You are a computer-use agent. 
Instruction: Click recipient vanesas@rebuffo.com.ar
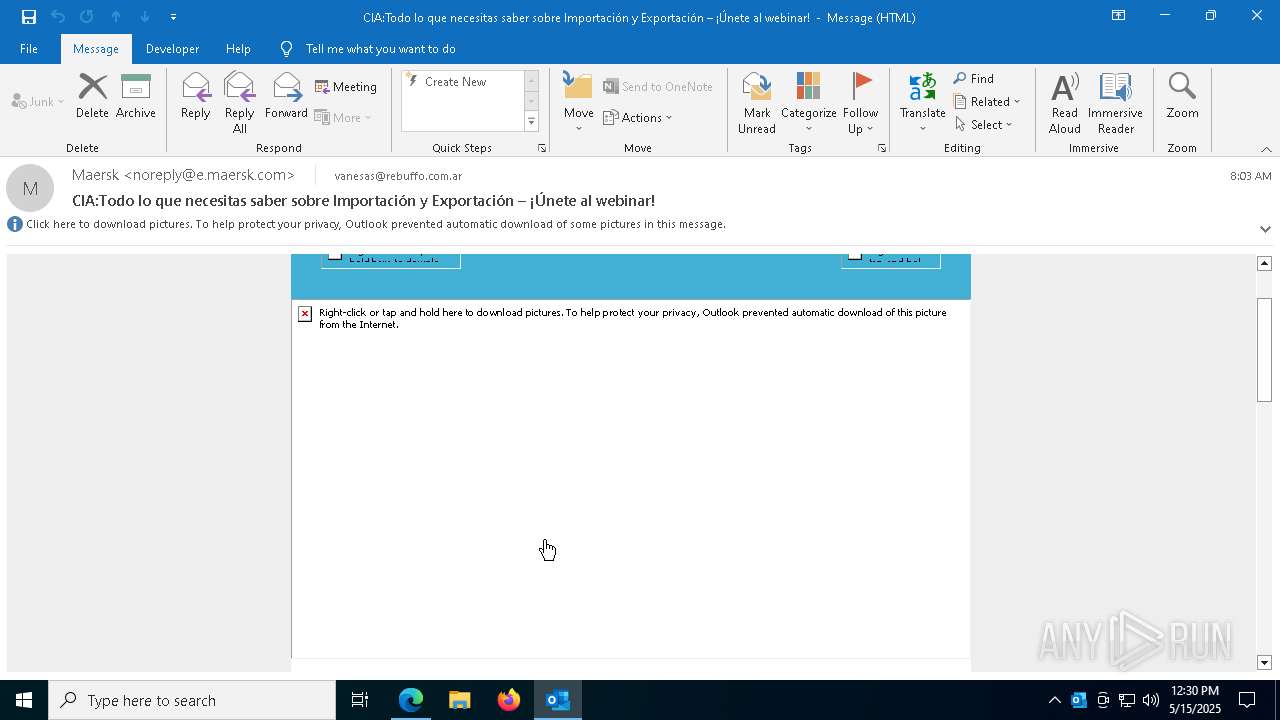point(398,176)
